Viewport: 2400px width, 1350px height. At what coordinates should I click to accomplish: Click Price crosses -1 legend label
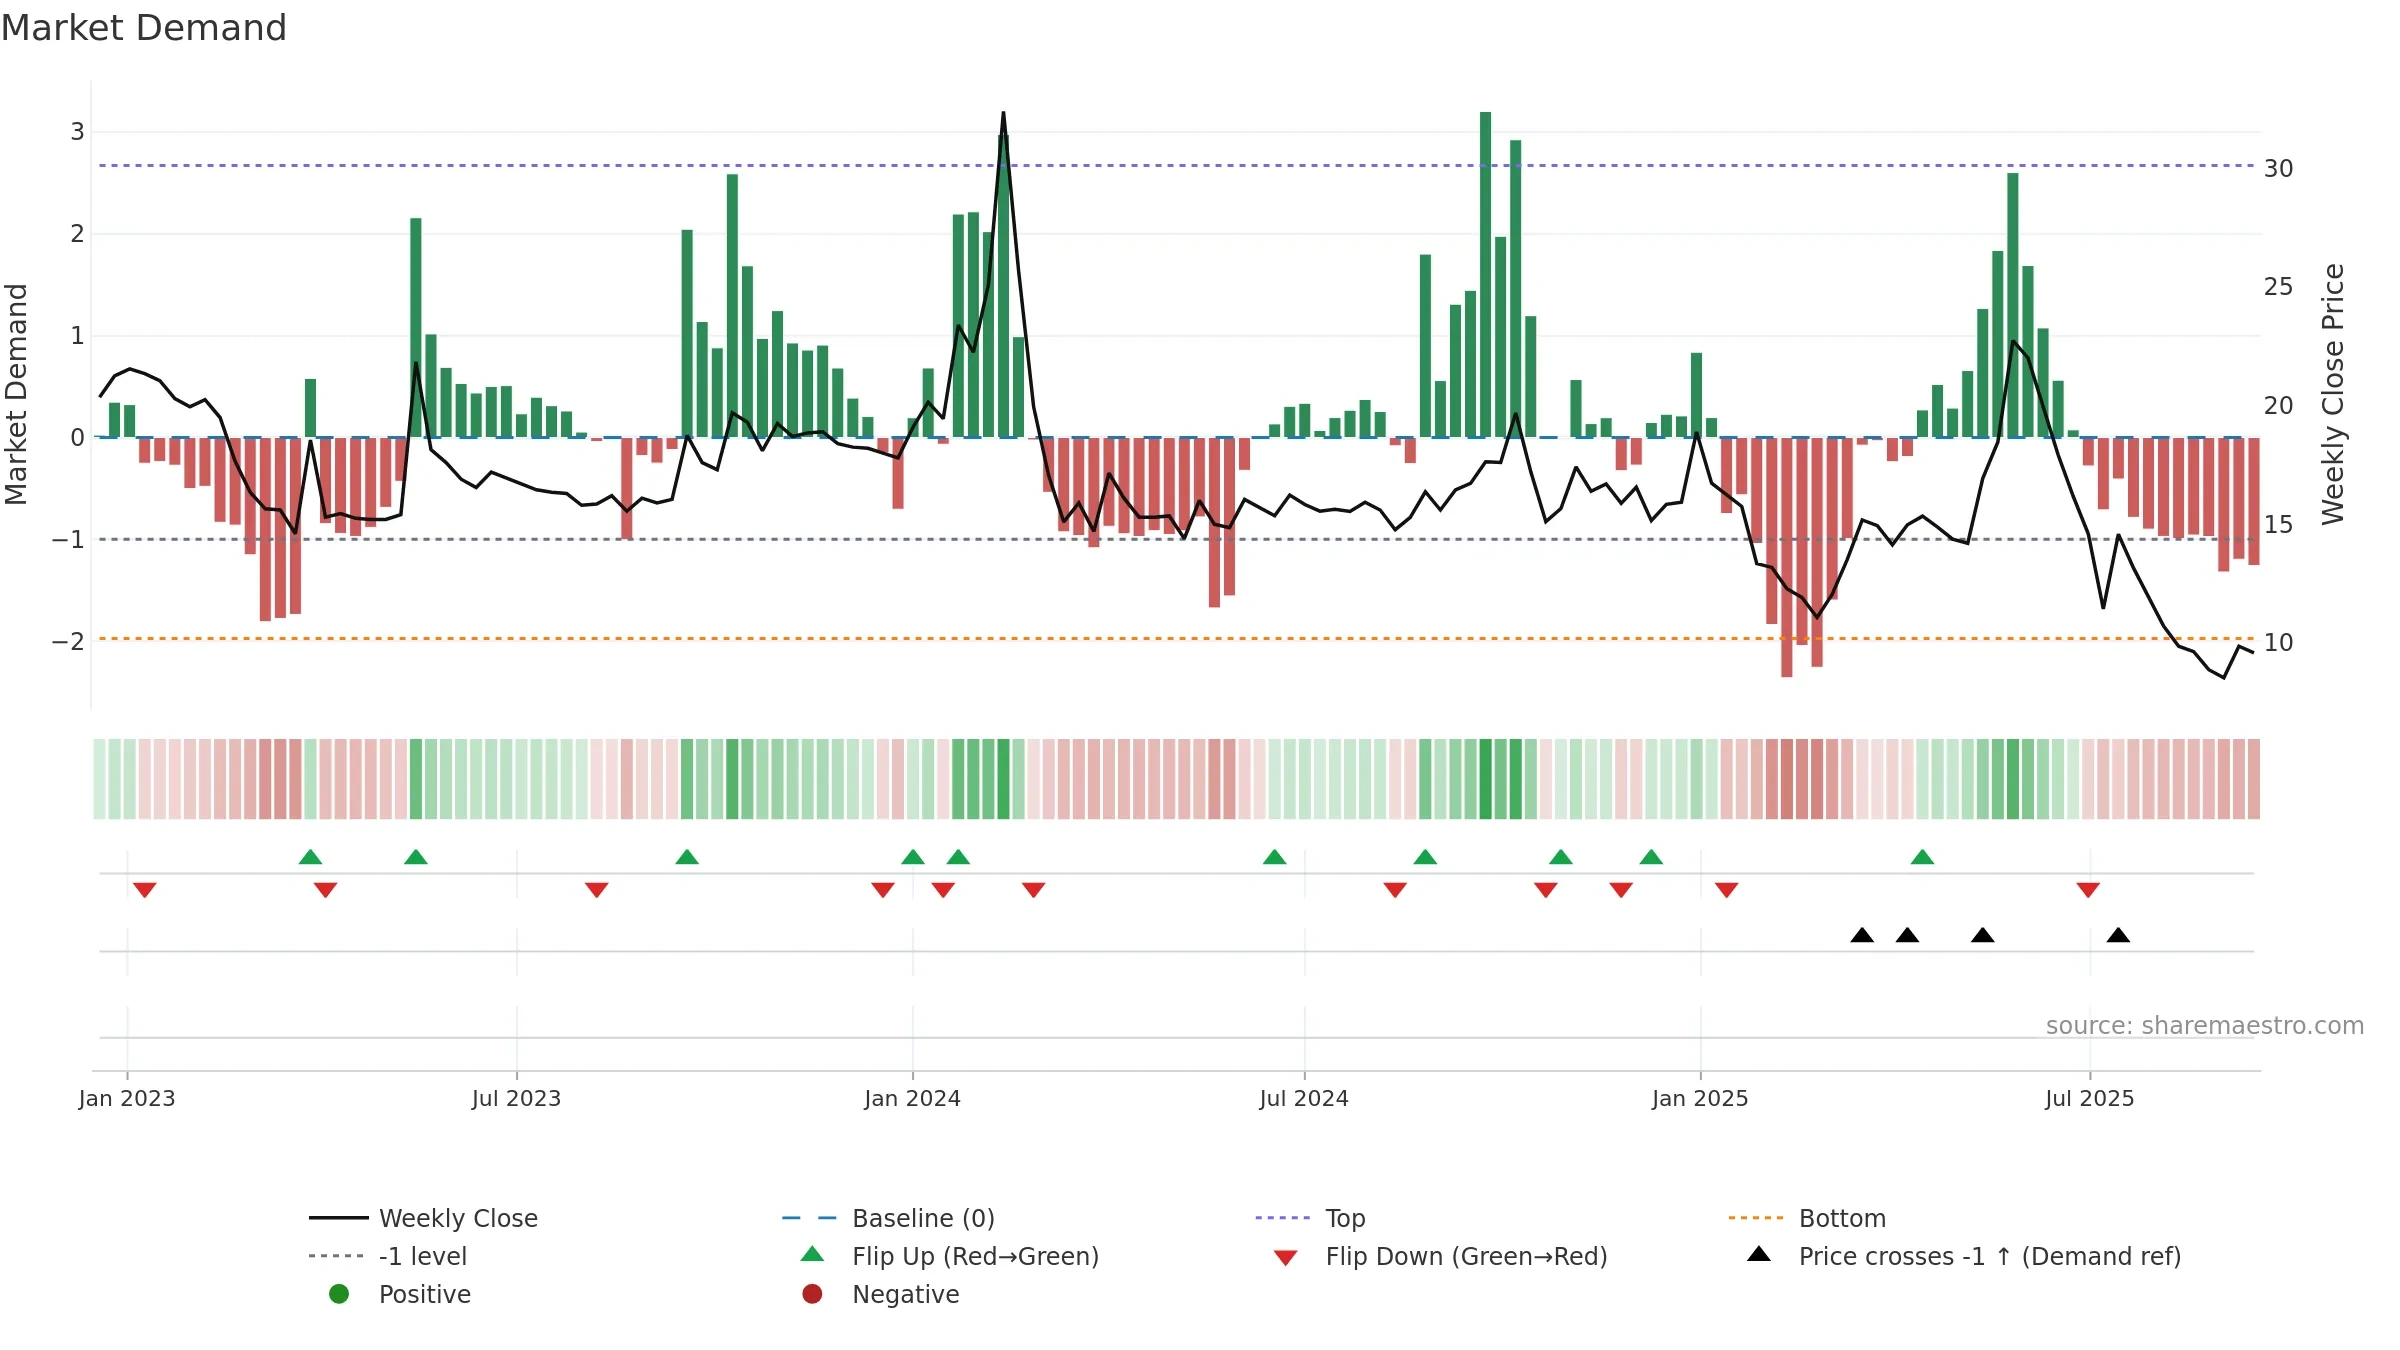[1990, 1256]
